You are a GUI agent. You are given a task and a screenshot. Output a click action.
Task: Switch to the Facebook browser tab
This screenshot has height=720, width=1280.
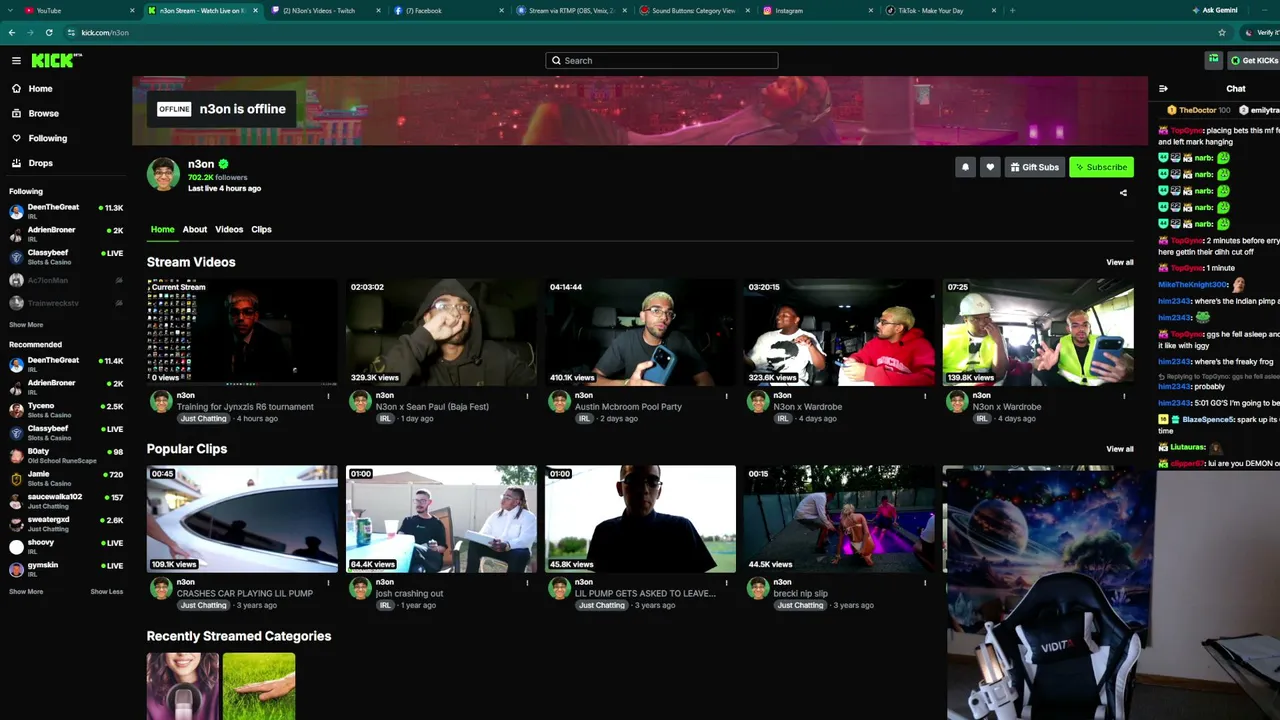tap(448, 10)
